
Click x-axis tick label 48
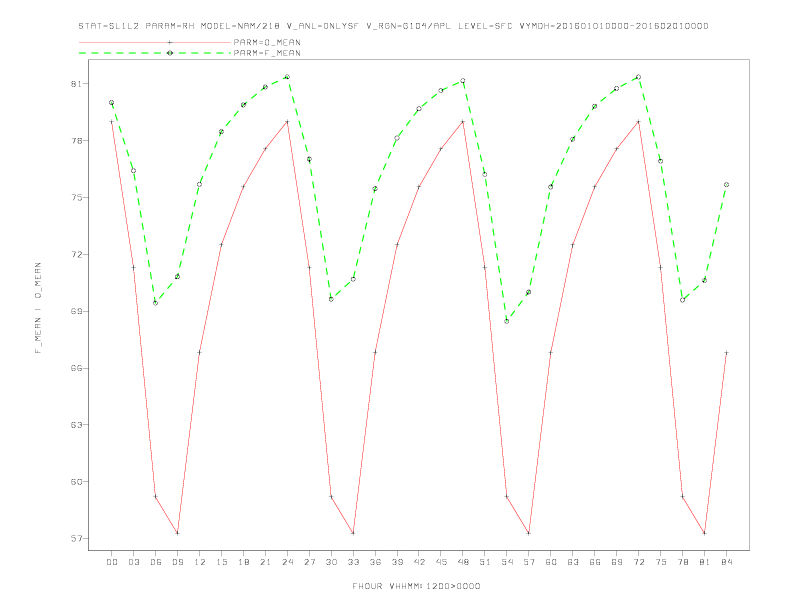tap(463, 562)
